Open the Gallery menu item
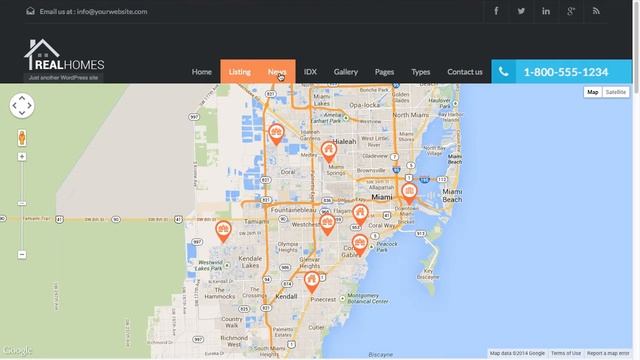The width and height of the screenshot is (640, 360). click(x=346, y=72)
